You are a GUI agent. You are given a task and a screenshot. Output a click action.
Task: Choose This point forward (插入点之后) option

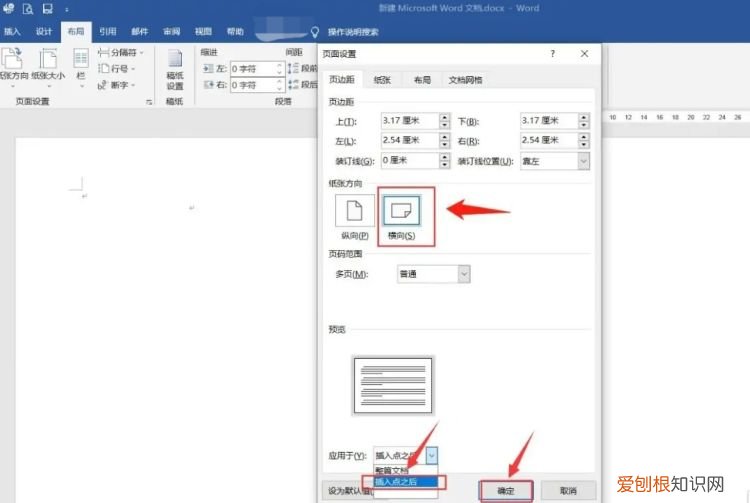[405, 481]
